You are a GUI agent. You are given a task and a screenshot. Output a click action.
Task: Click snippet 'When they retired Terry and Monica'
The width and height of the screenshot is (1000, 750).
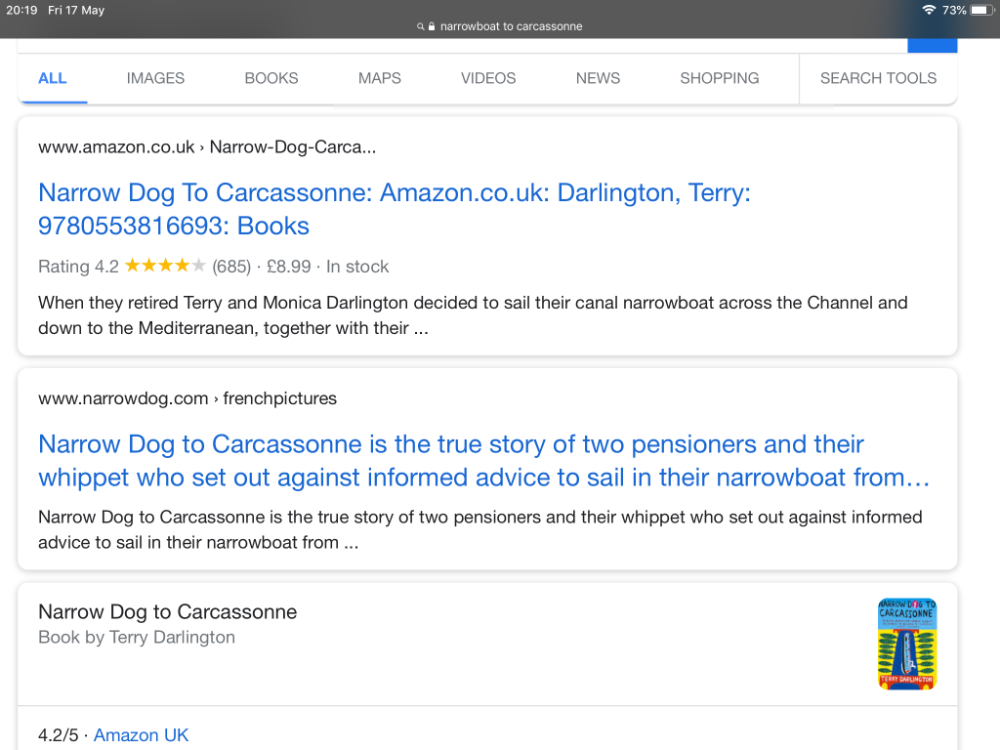(473, 315)
